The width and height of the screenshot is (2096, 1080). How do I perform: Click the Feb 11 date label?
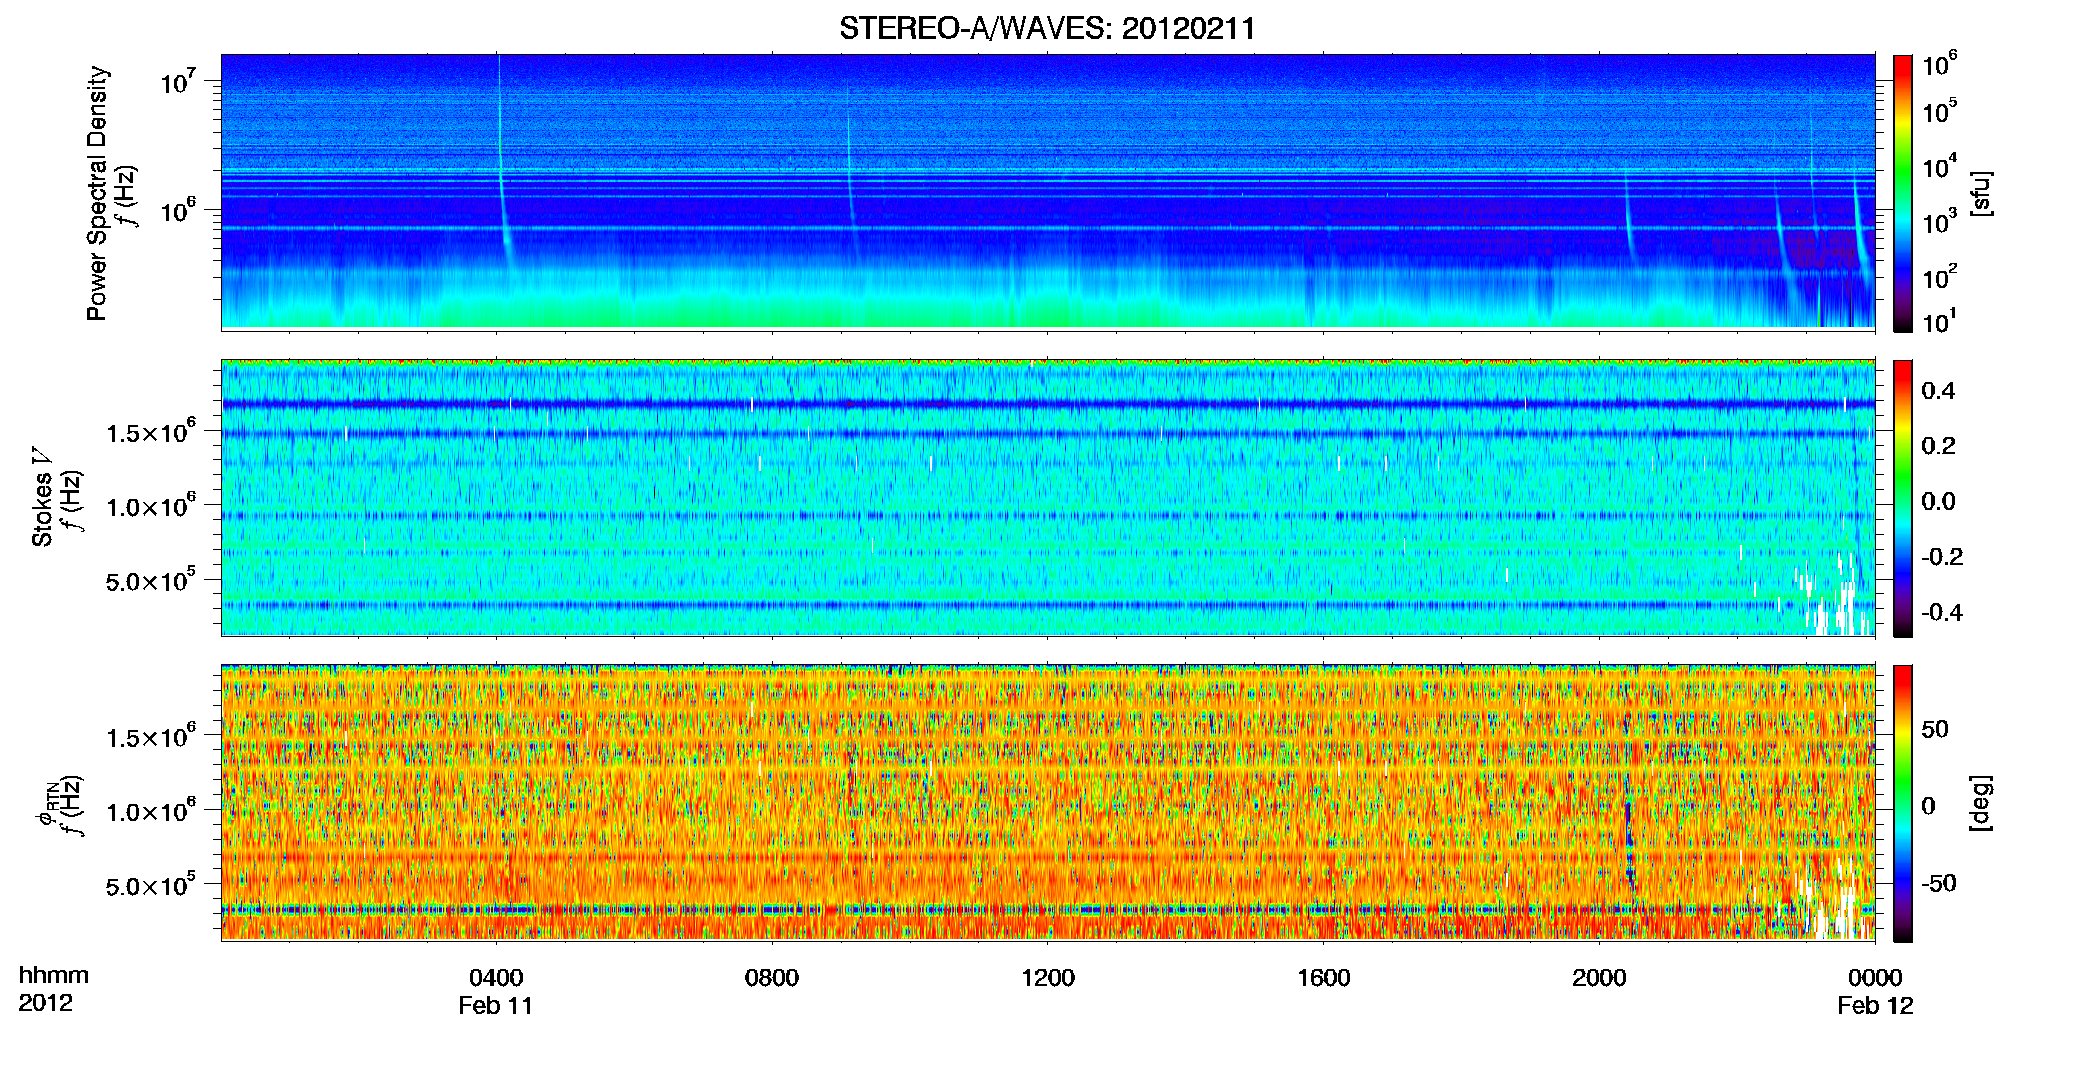click(496, 1005)
